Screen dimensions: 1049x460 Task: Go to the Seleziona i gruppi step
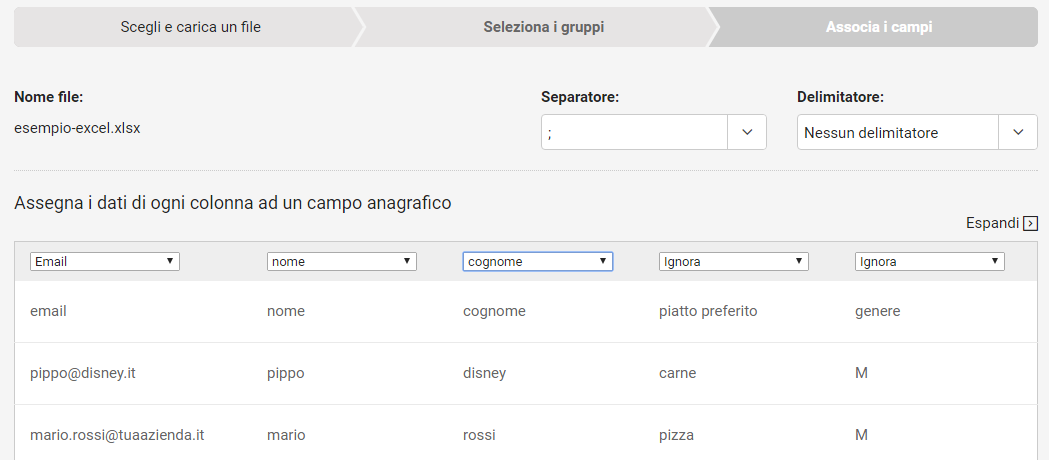coord(543,27)
